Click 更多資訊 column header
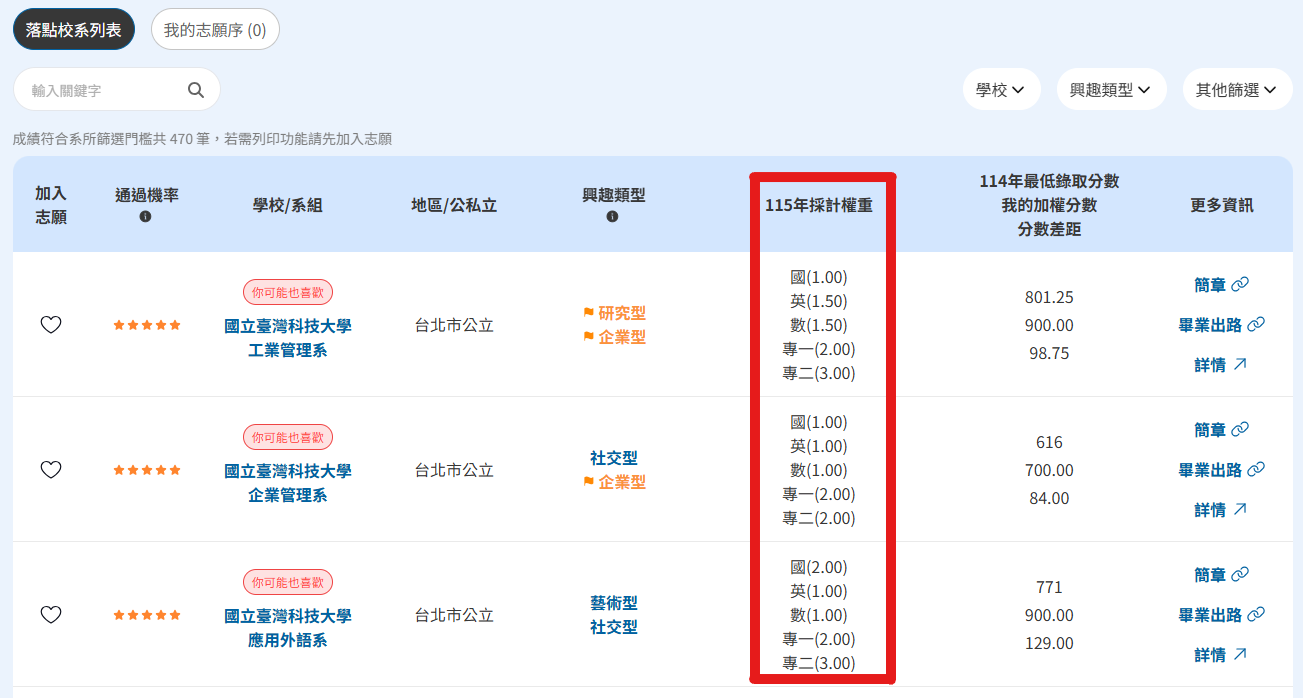 (1221, 206)
